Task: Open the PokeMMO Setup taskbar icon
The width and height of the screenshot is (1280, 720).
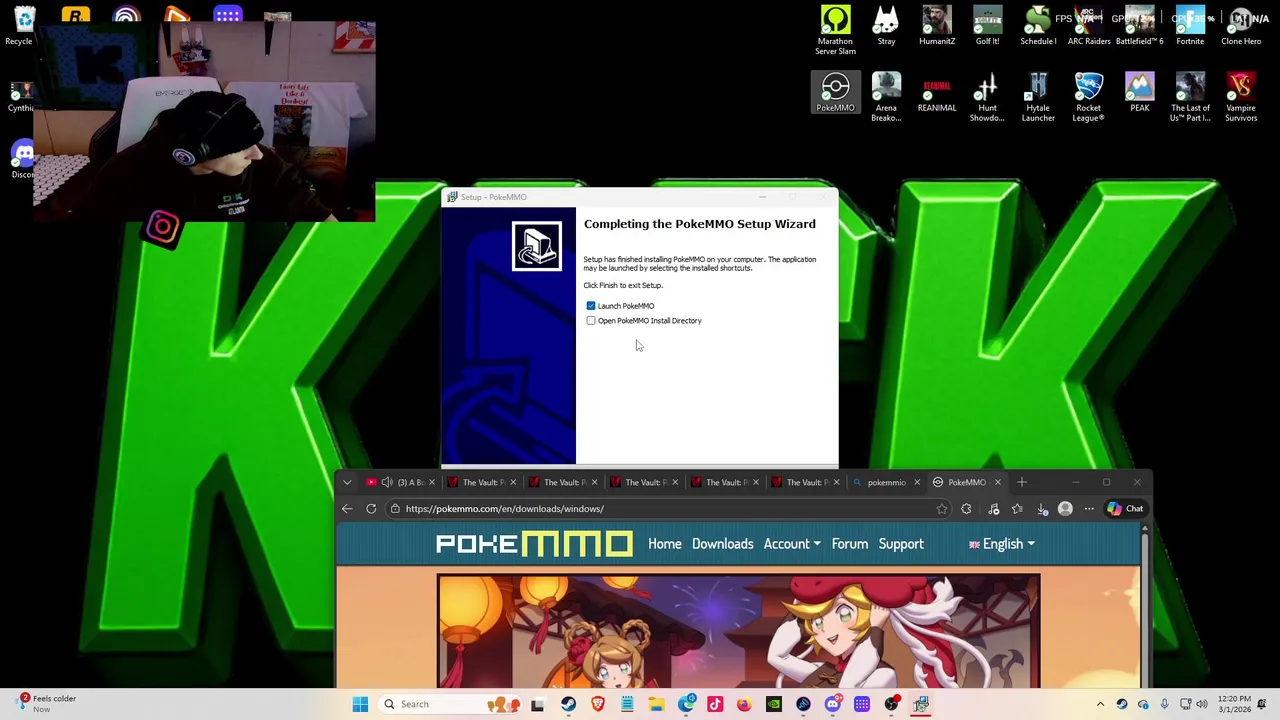Action: [x=921, y=704]
